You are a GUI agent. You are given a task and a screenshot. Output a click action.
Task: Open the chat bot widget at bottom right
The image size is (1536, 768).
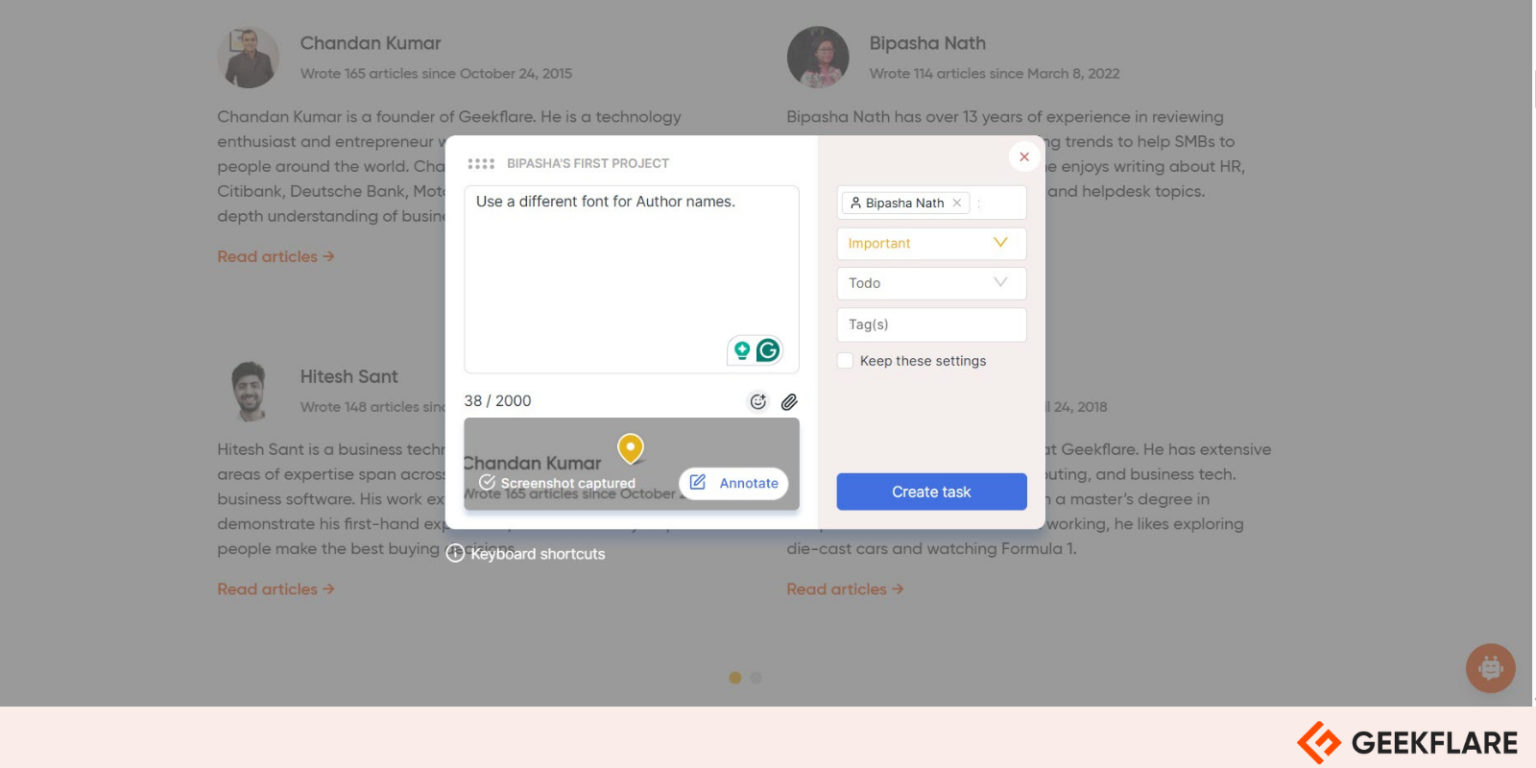tap(1490, 668)
